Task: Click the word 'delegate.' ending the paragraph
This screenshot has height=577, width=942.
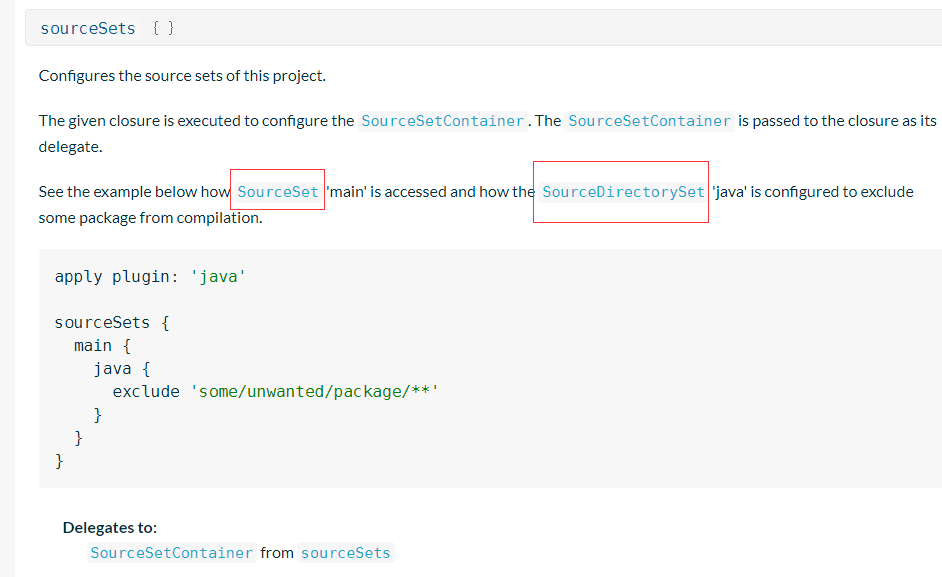Action: pos(70,146)
